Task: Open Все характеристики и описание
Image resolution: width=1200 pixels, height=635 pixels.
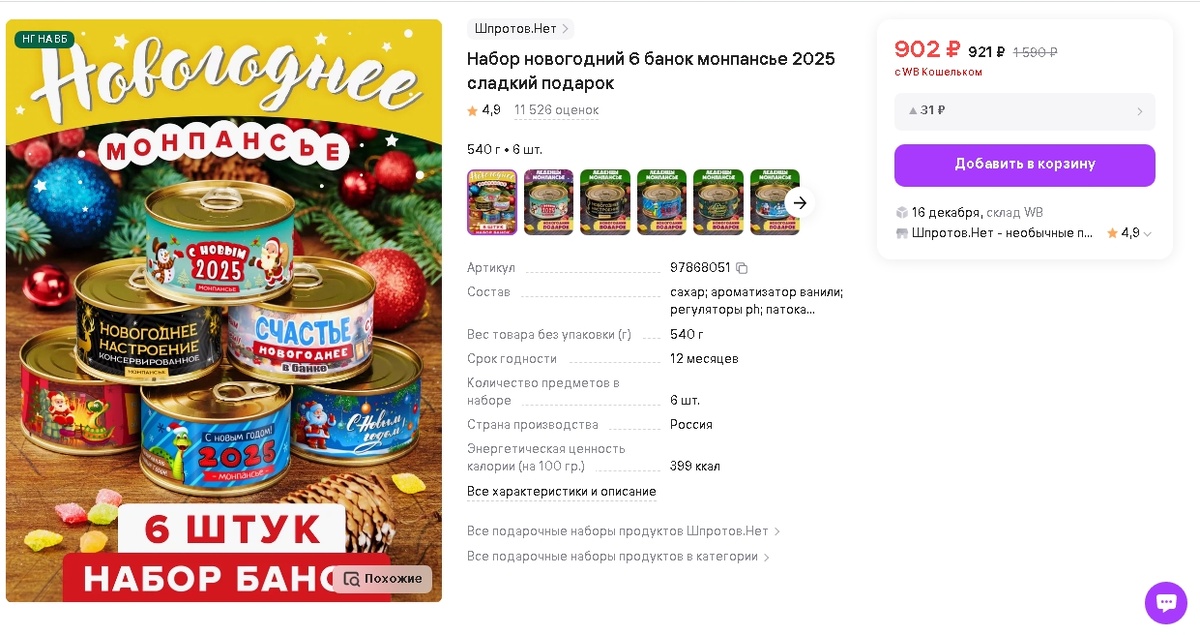Action: coord(562,492)
